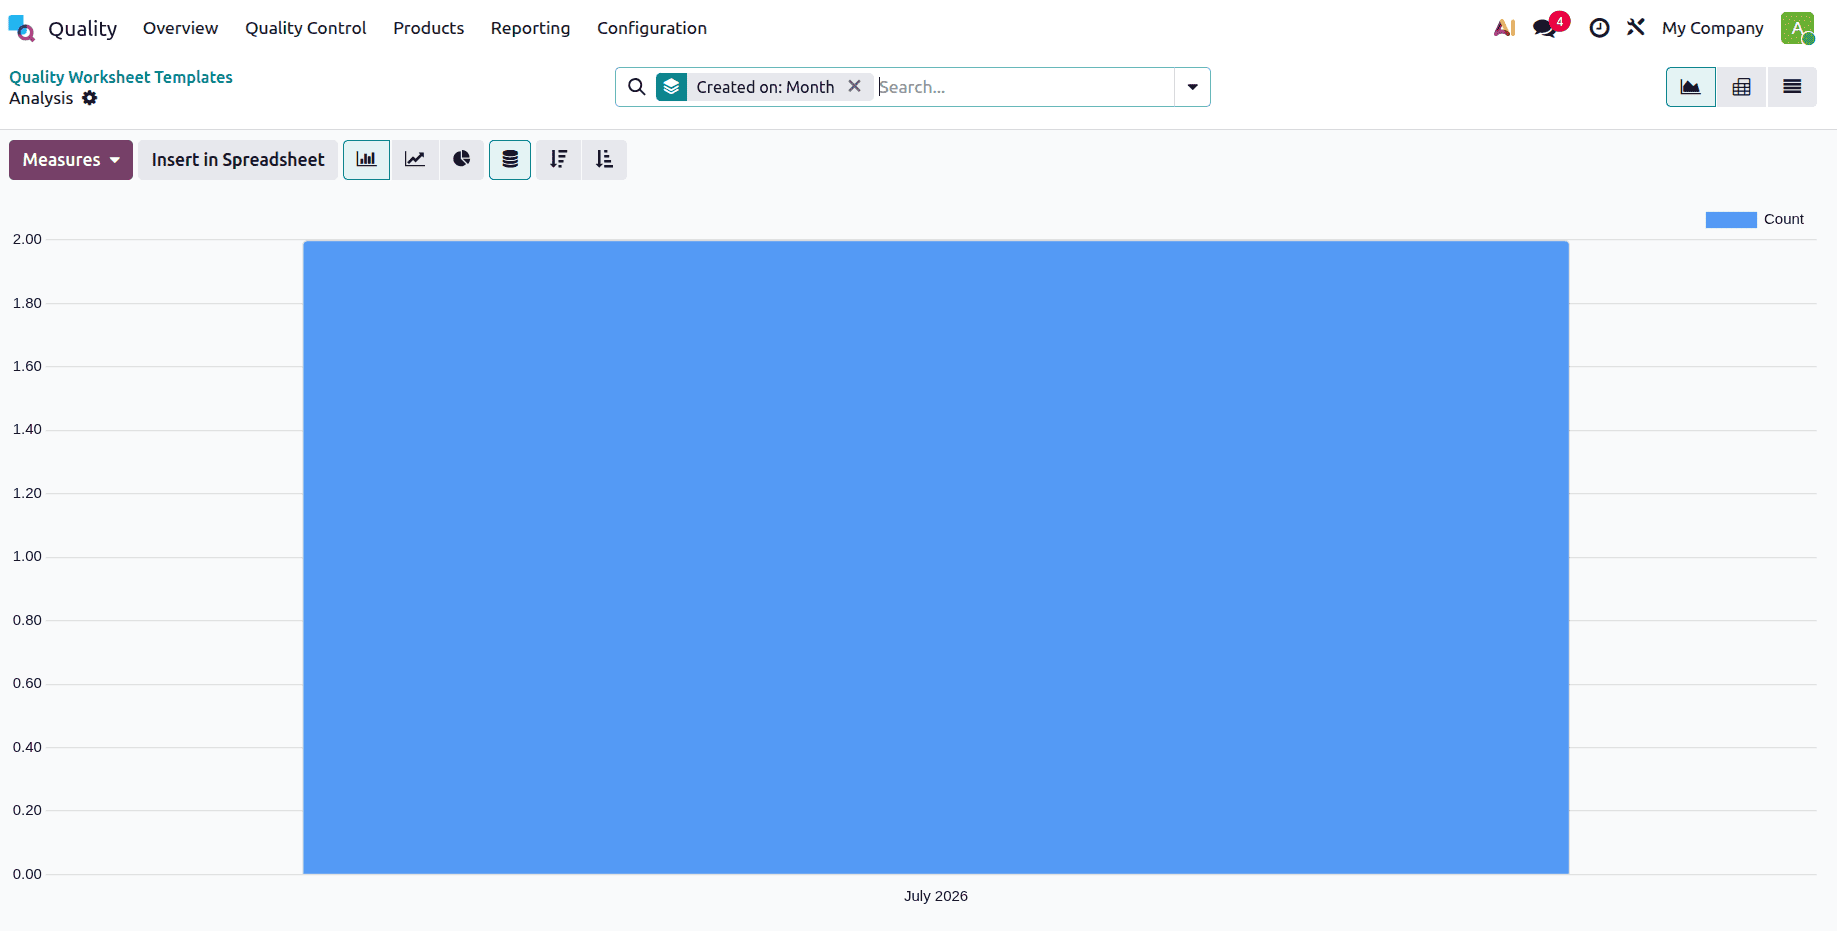Select bar chart mode

(366, 160)
